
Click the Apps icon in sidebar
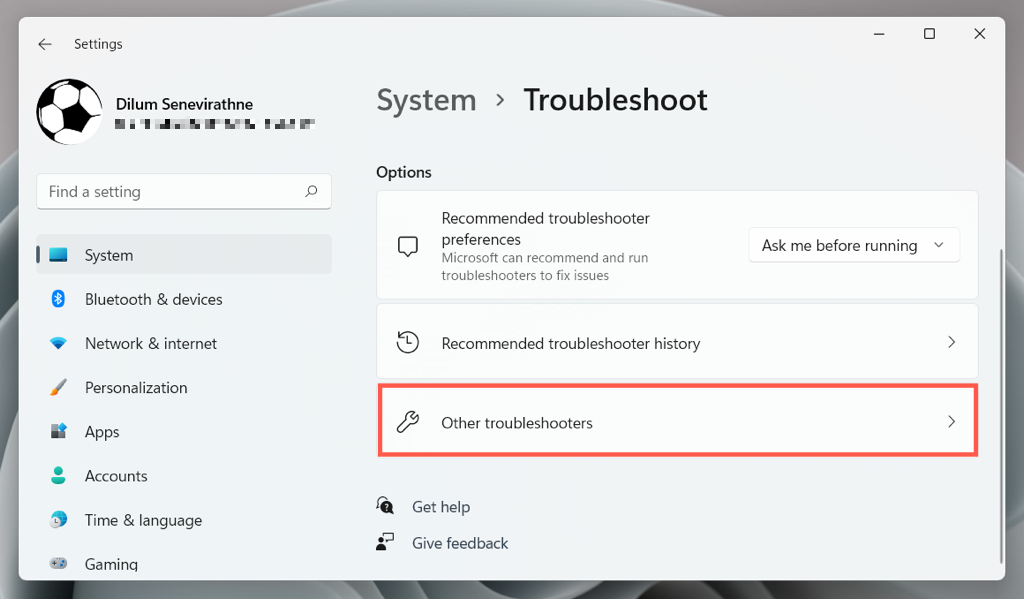pyautogui.click(x=58, y=431)
